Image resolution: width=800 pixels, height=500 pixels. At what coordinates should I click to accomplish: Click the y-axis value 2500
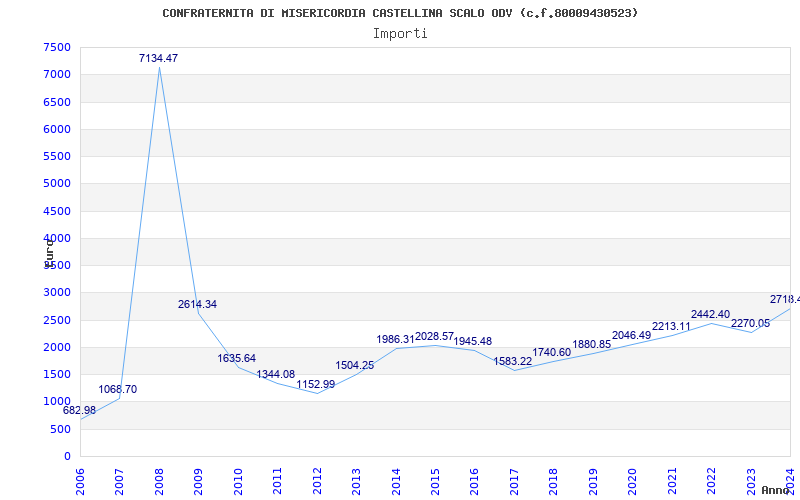(57, 320)
